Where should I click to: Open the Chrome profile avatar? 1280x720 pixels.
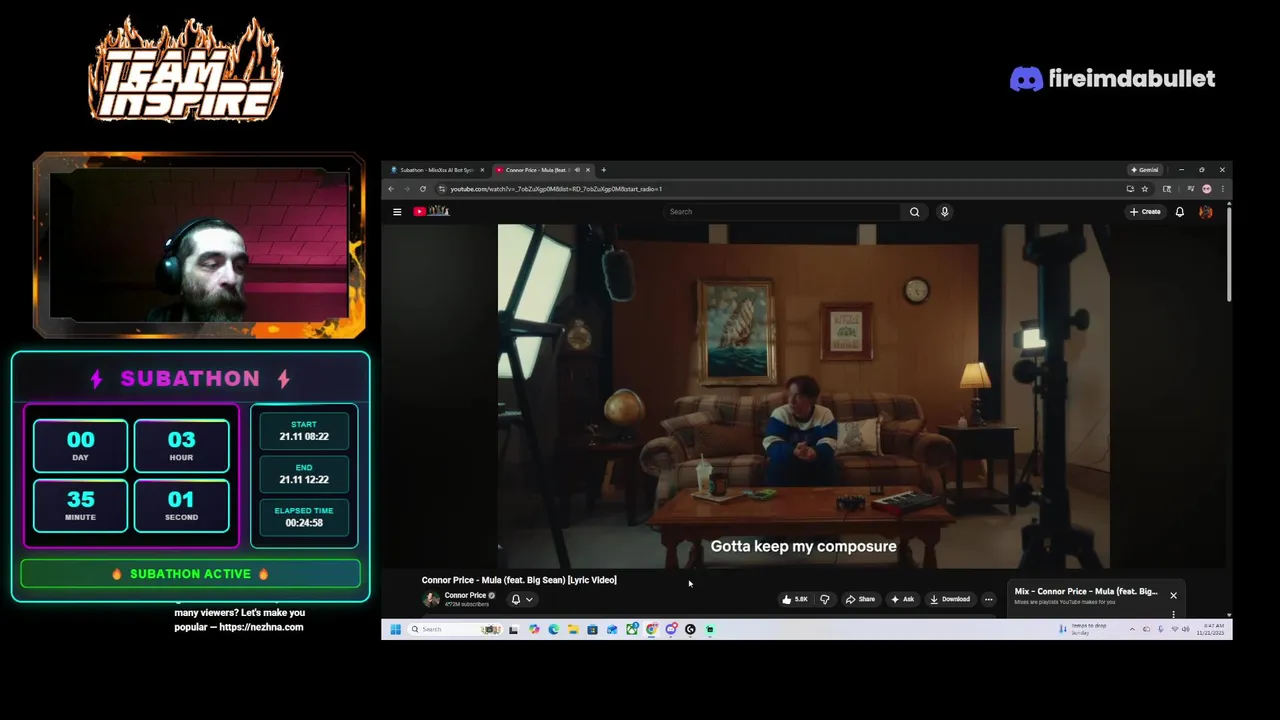tap(1207, 189)
